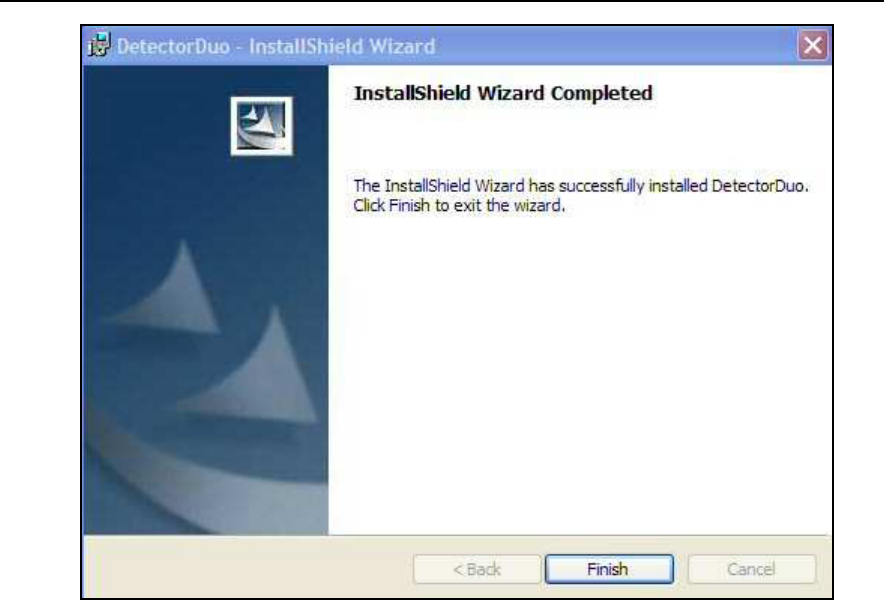Screen dimensions: 884x600
Task: Click the InstallShield sailboat logo thumbnail
Action: [x=262, y=126]
